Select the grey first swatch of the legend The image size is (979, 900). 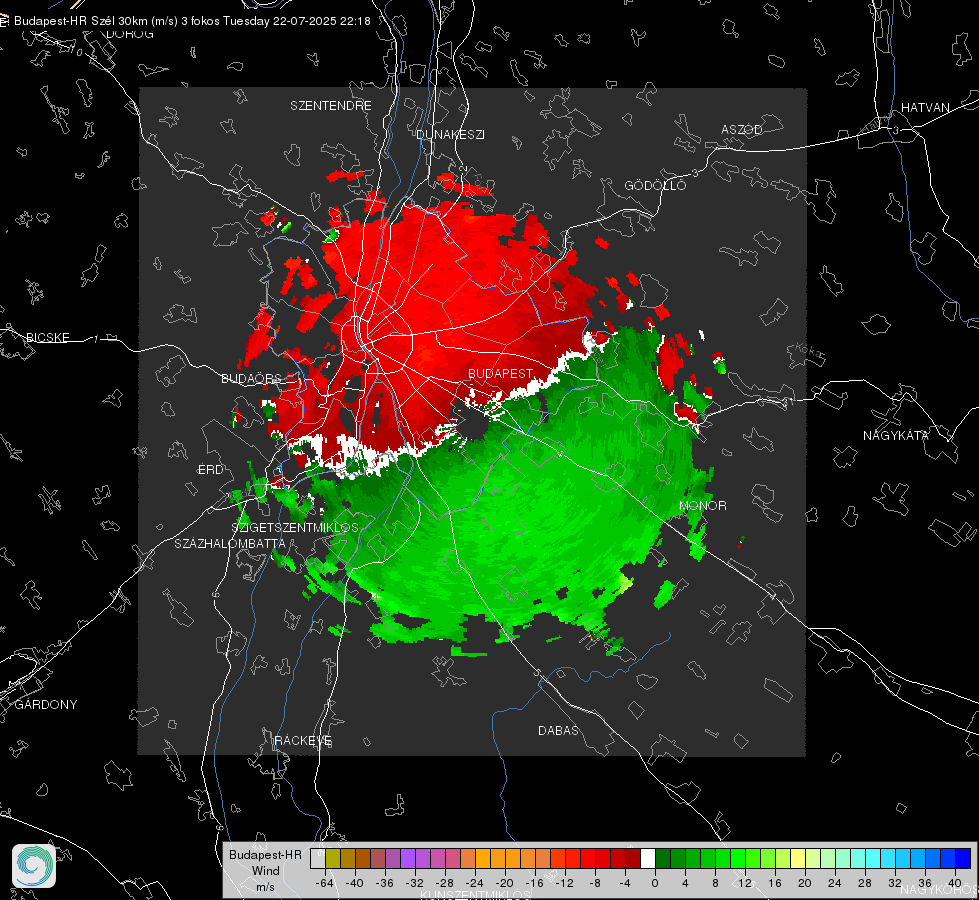(x=317, y=859)
